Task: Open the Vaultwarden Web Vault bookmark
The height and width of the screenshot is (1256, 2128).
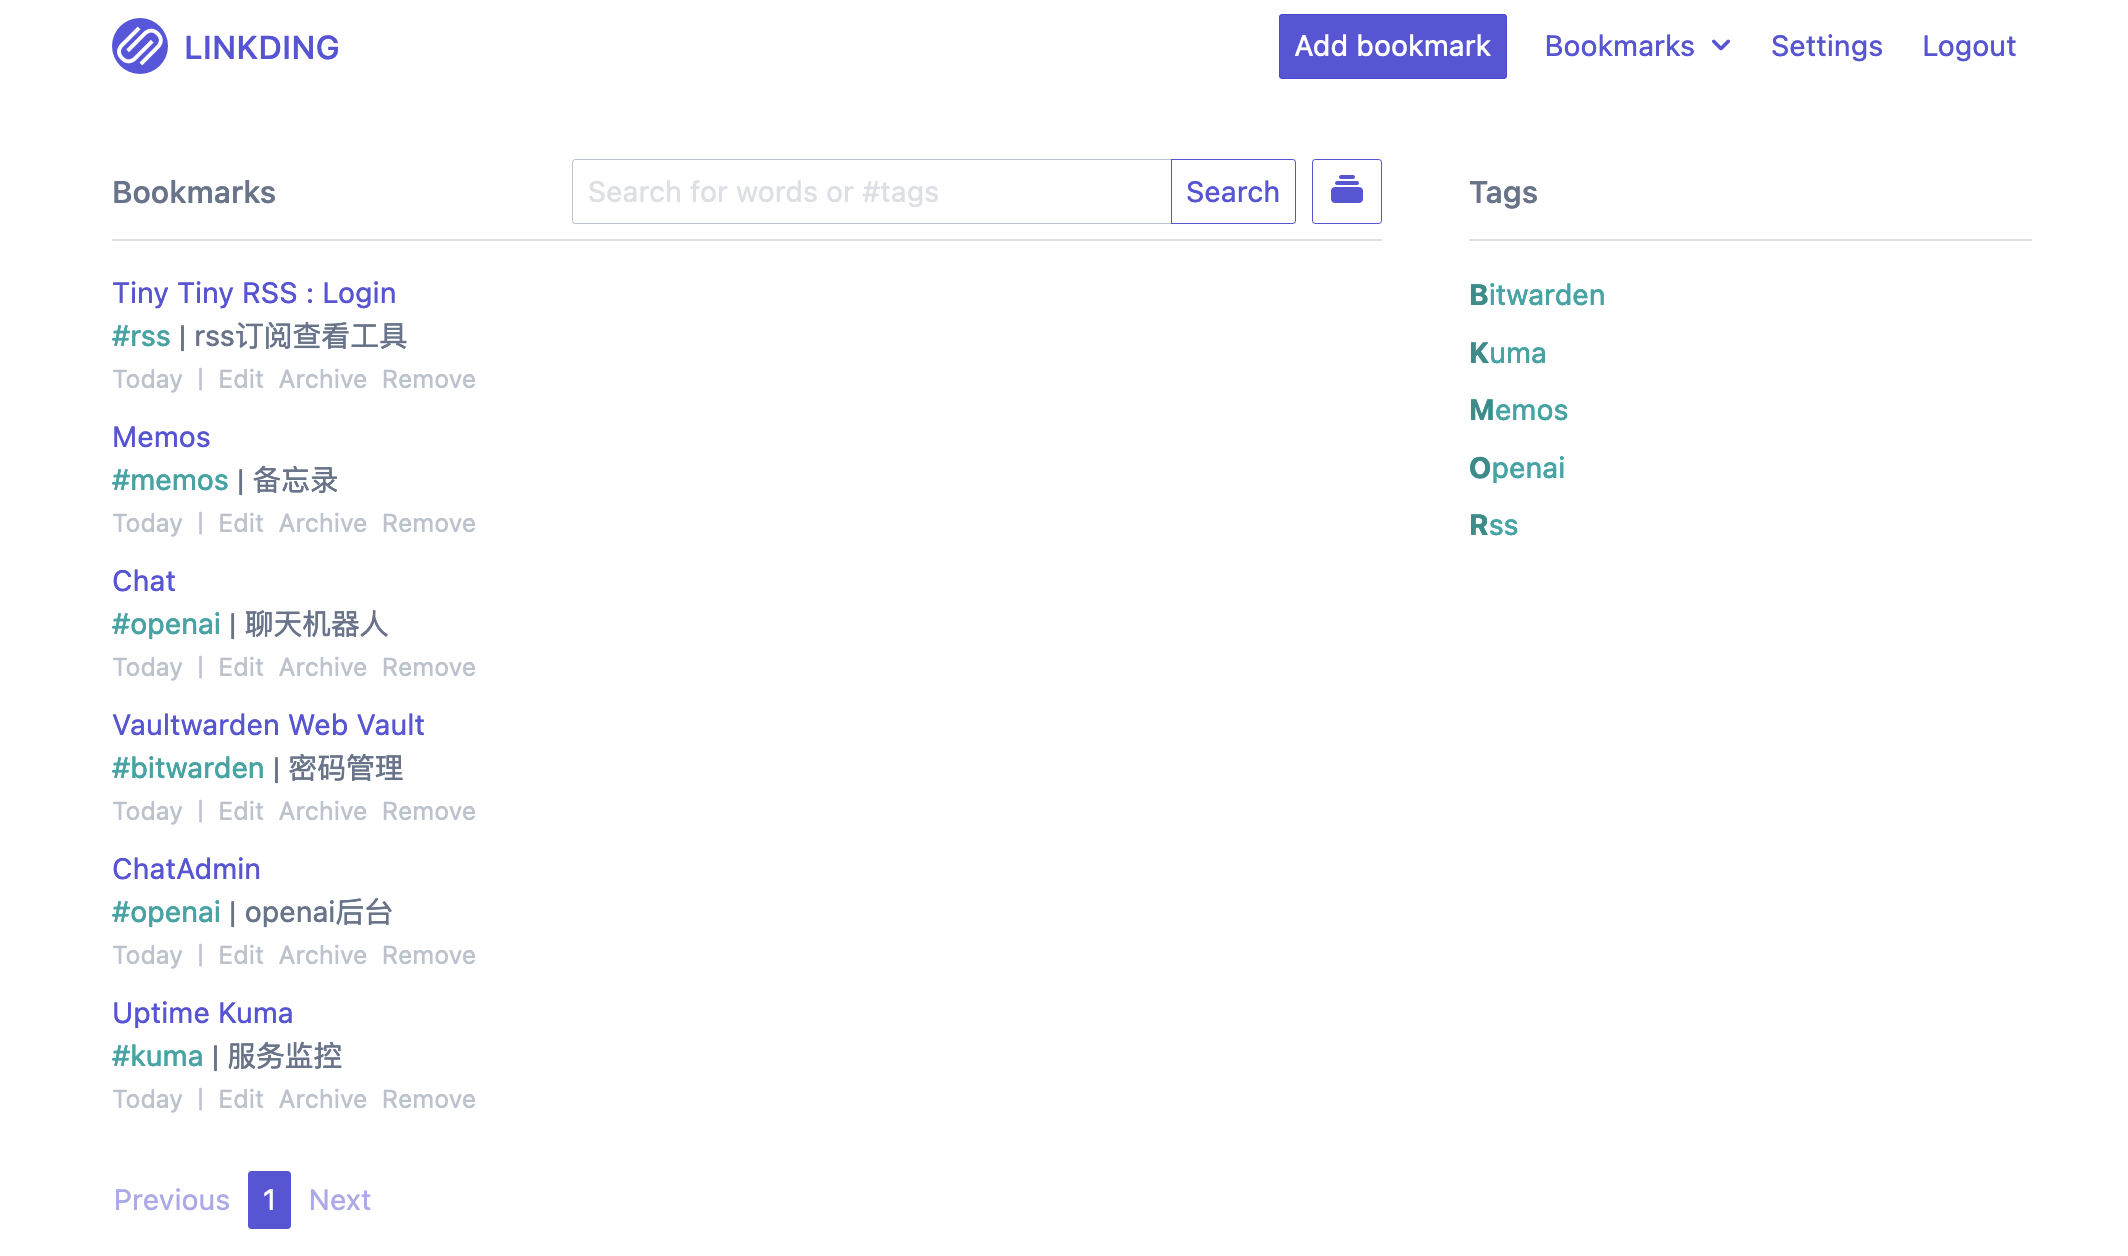Action: 268,725
